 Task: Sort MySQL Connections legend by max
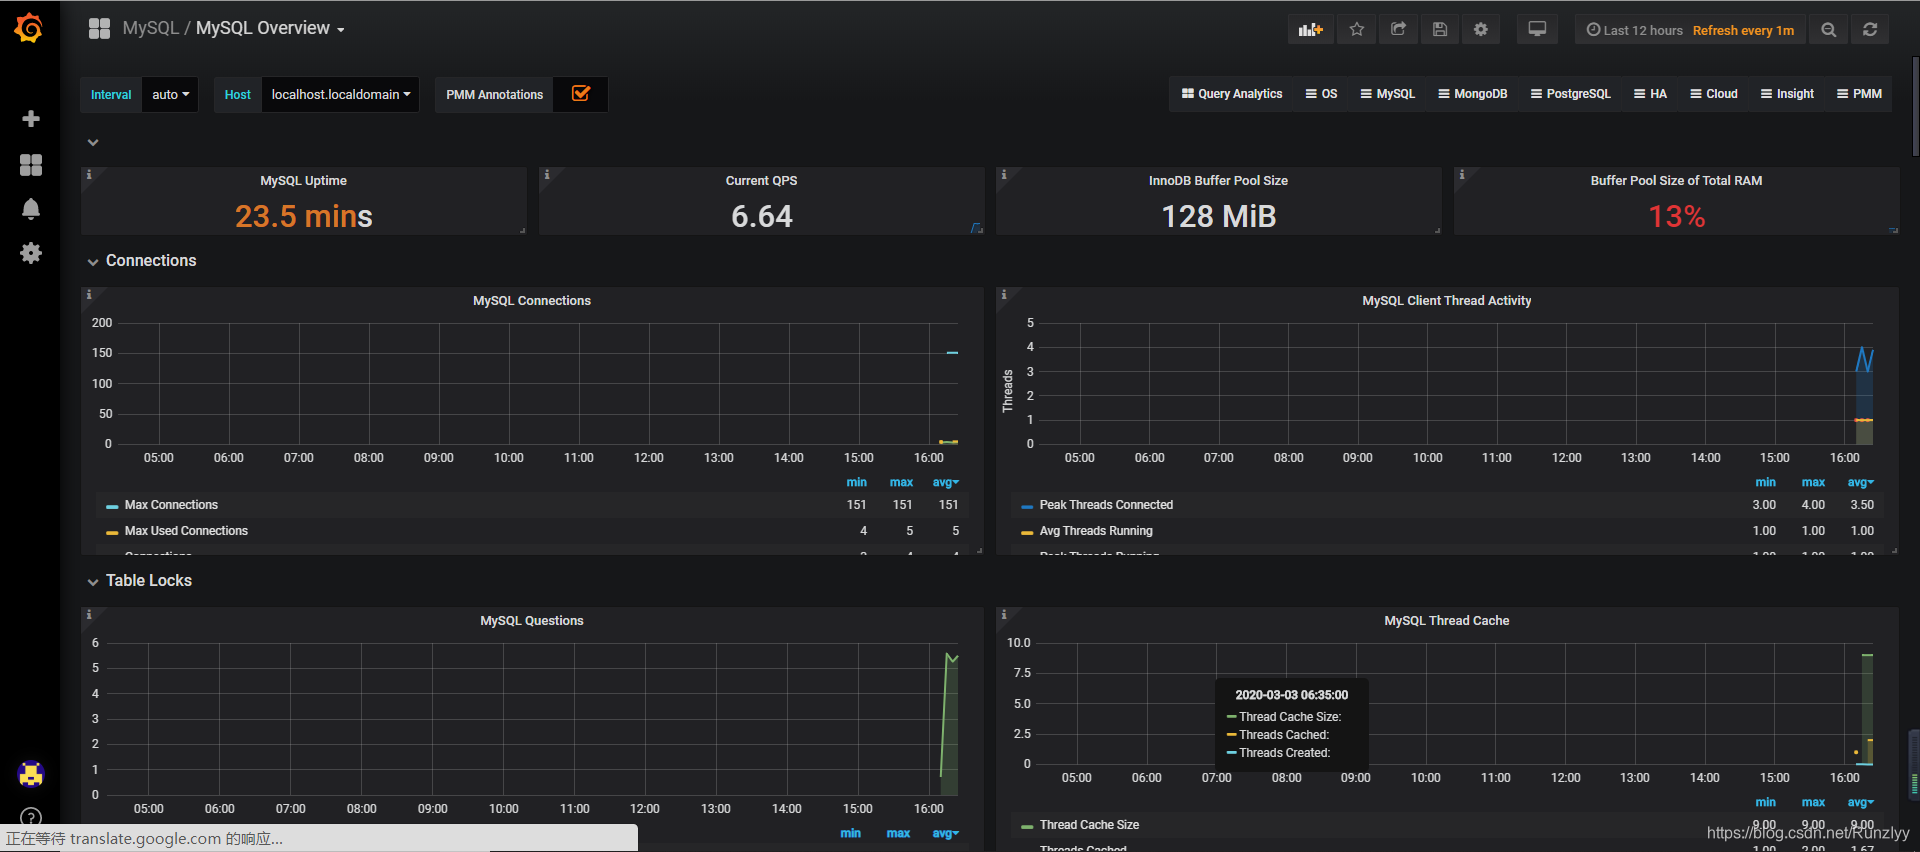(x=902, y=482)
